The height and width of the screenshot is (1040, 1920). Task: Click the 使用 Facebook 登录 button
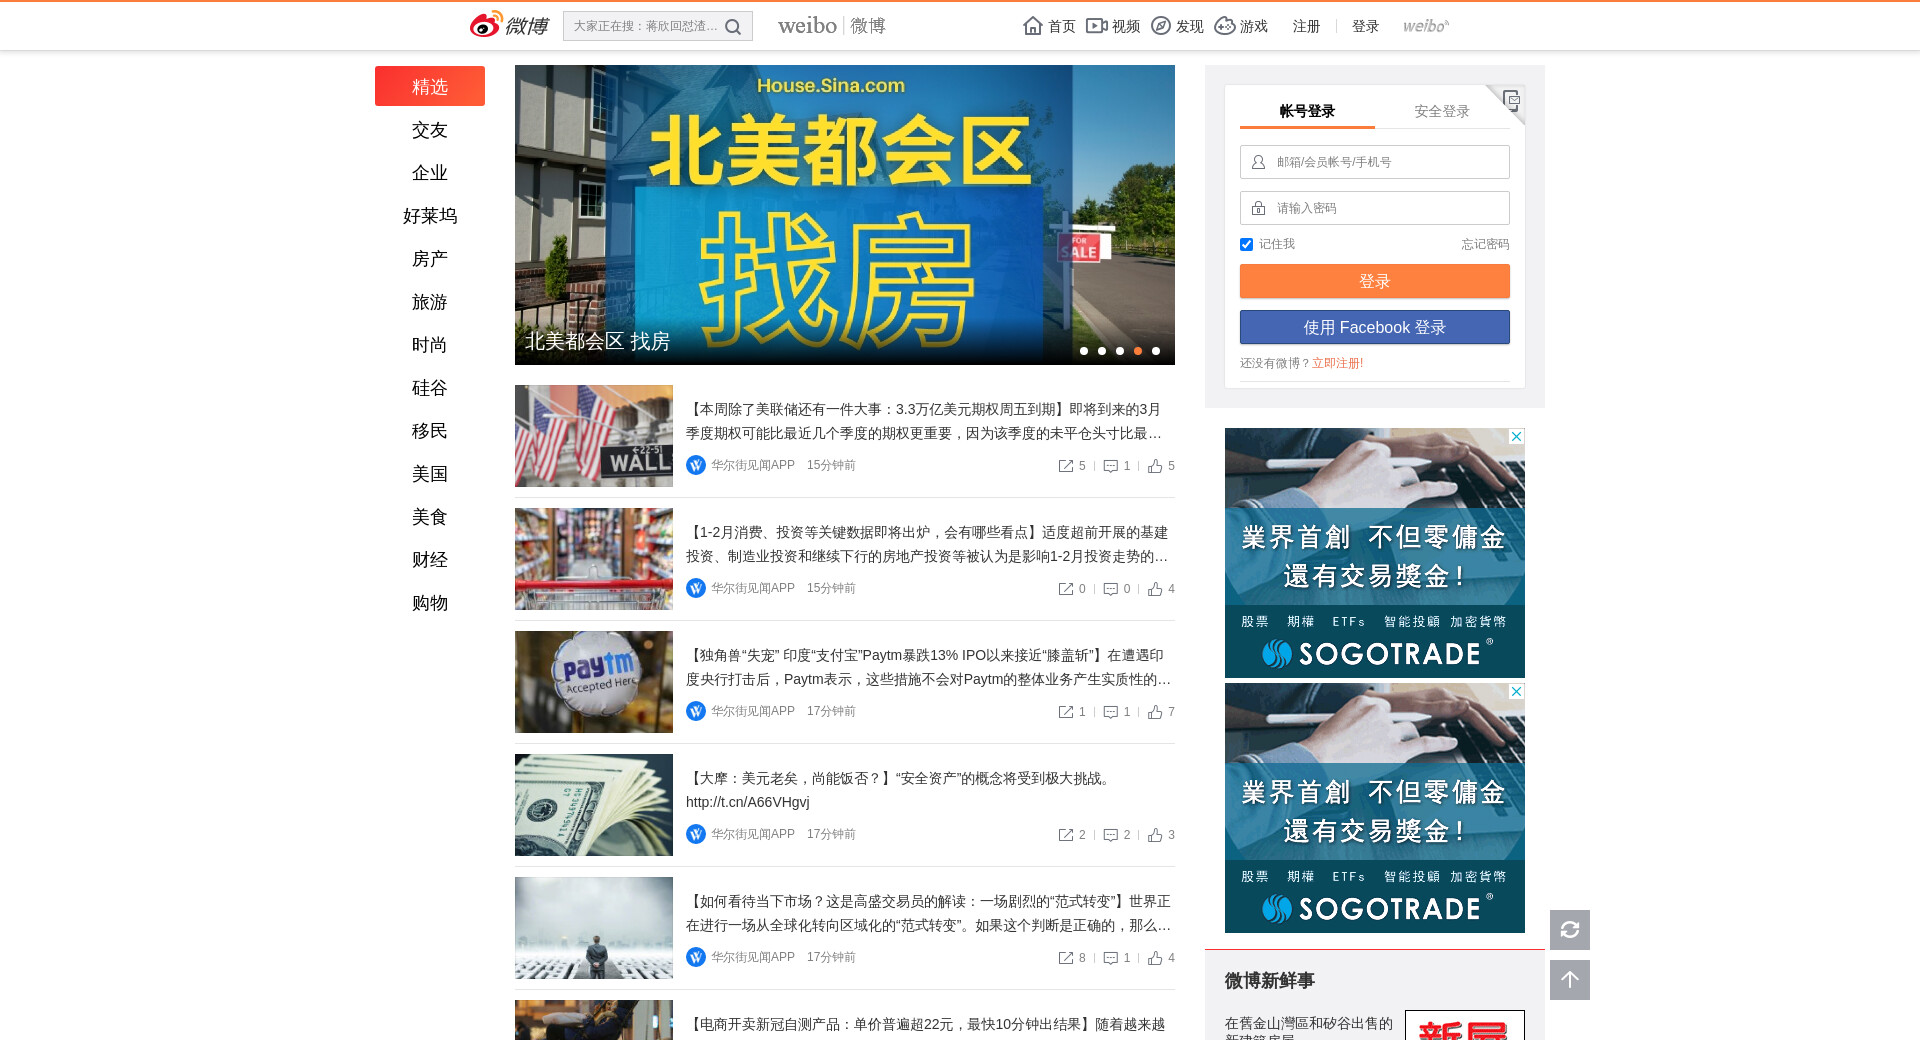(x=1374, y=327)
